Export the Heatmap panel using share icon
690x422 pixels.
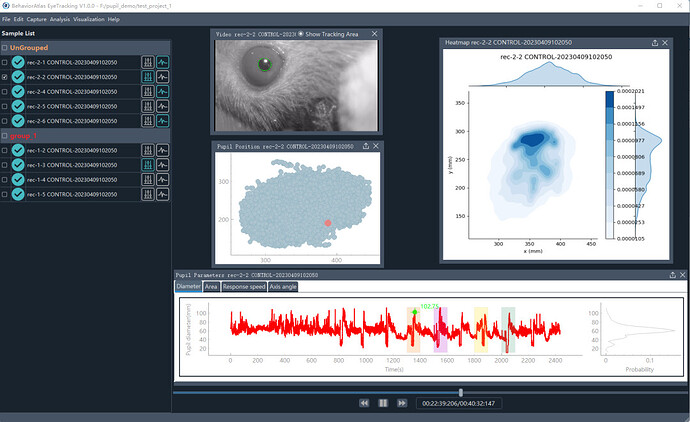pos(654,43)
